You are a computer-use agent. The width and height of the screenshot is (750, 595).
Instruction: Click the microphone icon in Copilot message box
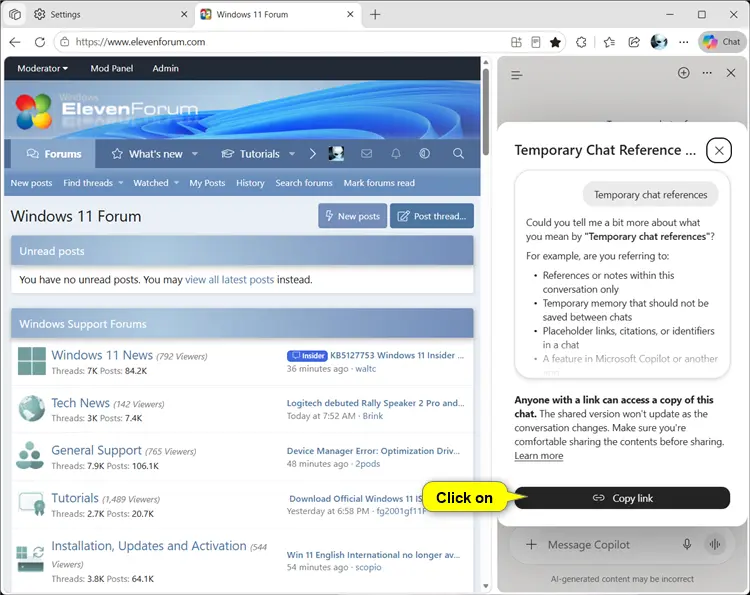point(687,544)
